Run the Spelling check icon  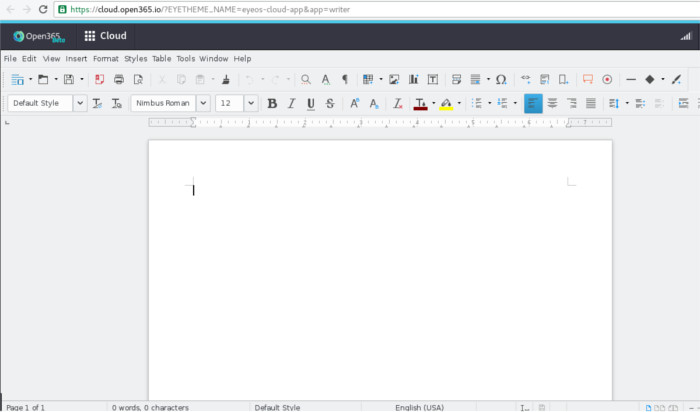326,79
